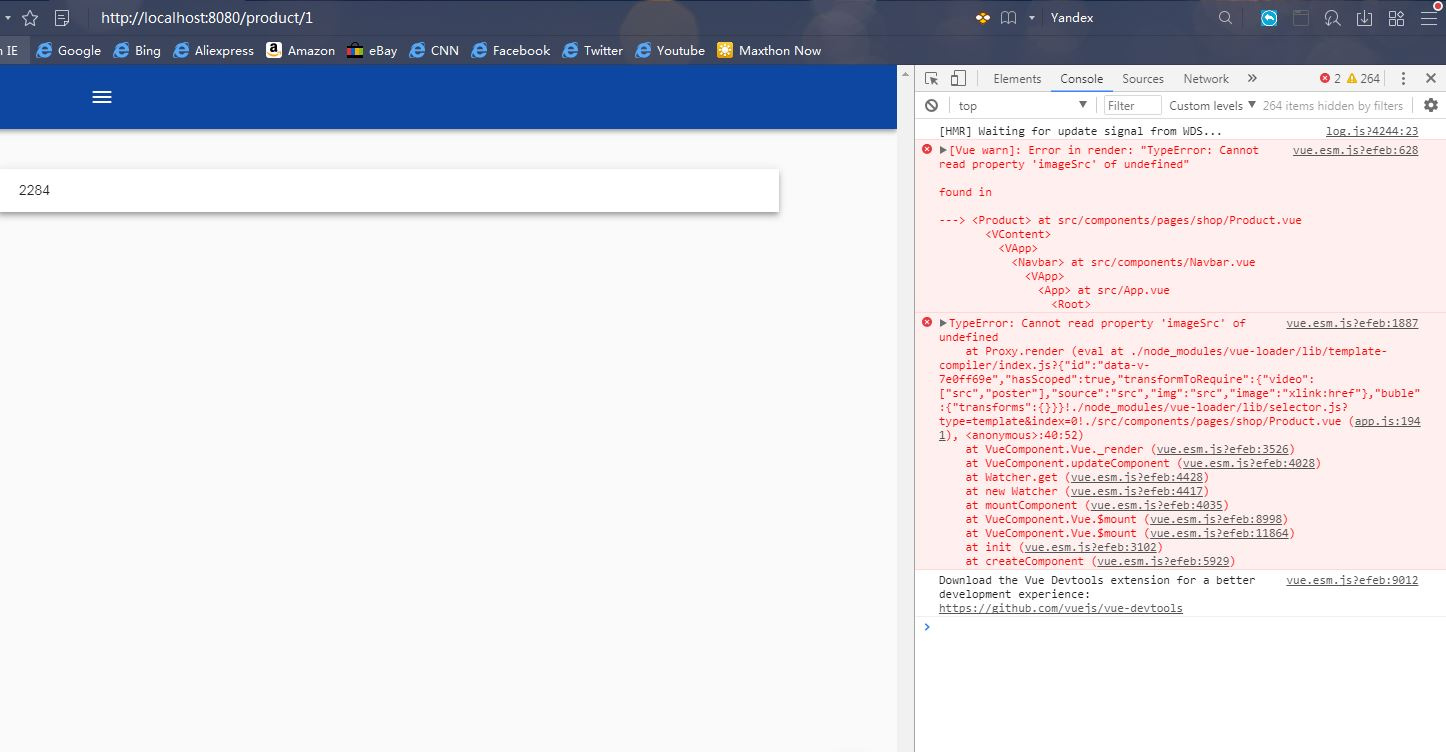Switch to the Elements tab
Viewport: 1446px width, 752px height.
[1017, 79]
